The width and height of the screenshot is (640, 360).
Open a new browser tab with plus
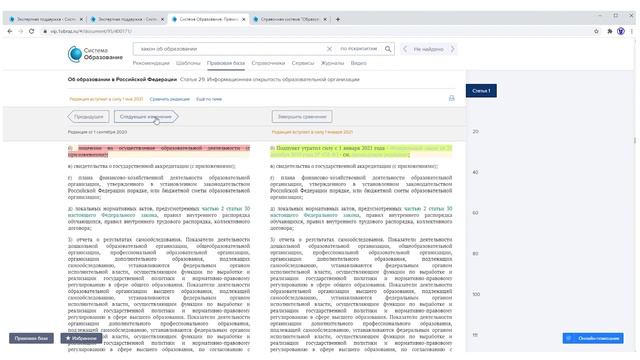tap(338, 19)
